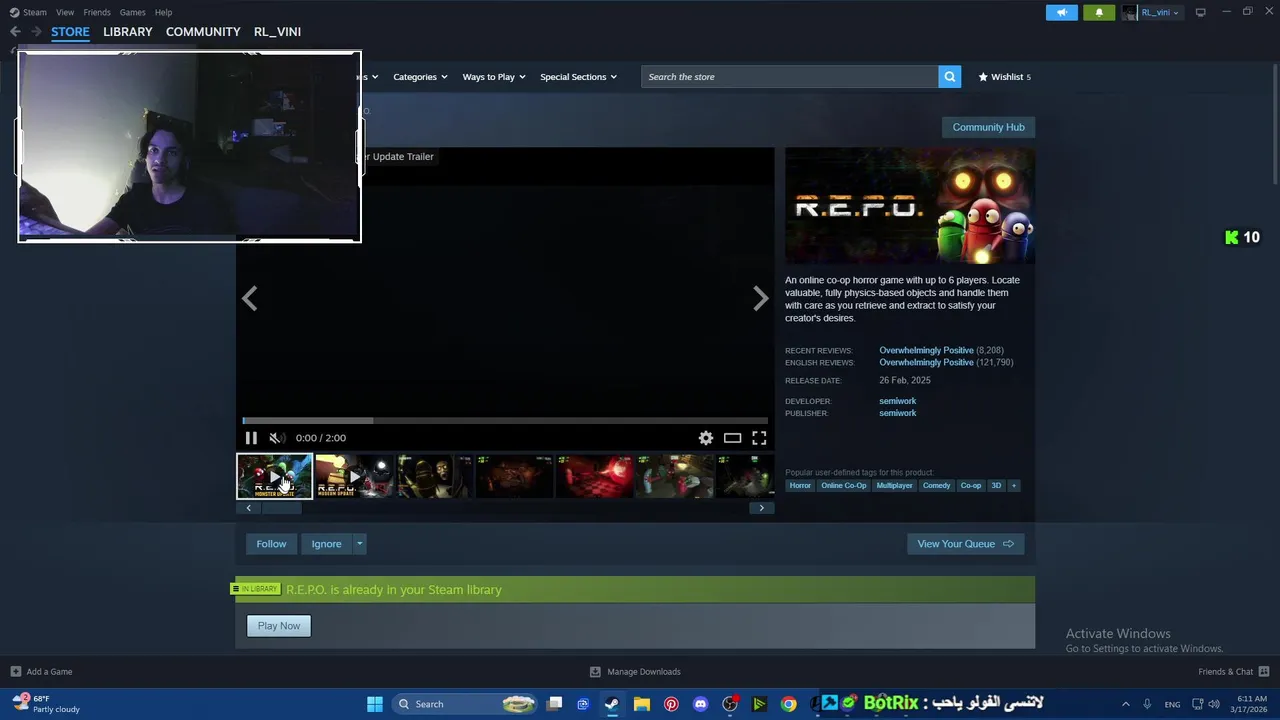Switch trailer to theater mode
1280x720 pixels.
[733, 438]
